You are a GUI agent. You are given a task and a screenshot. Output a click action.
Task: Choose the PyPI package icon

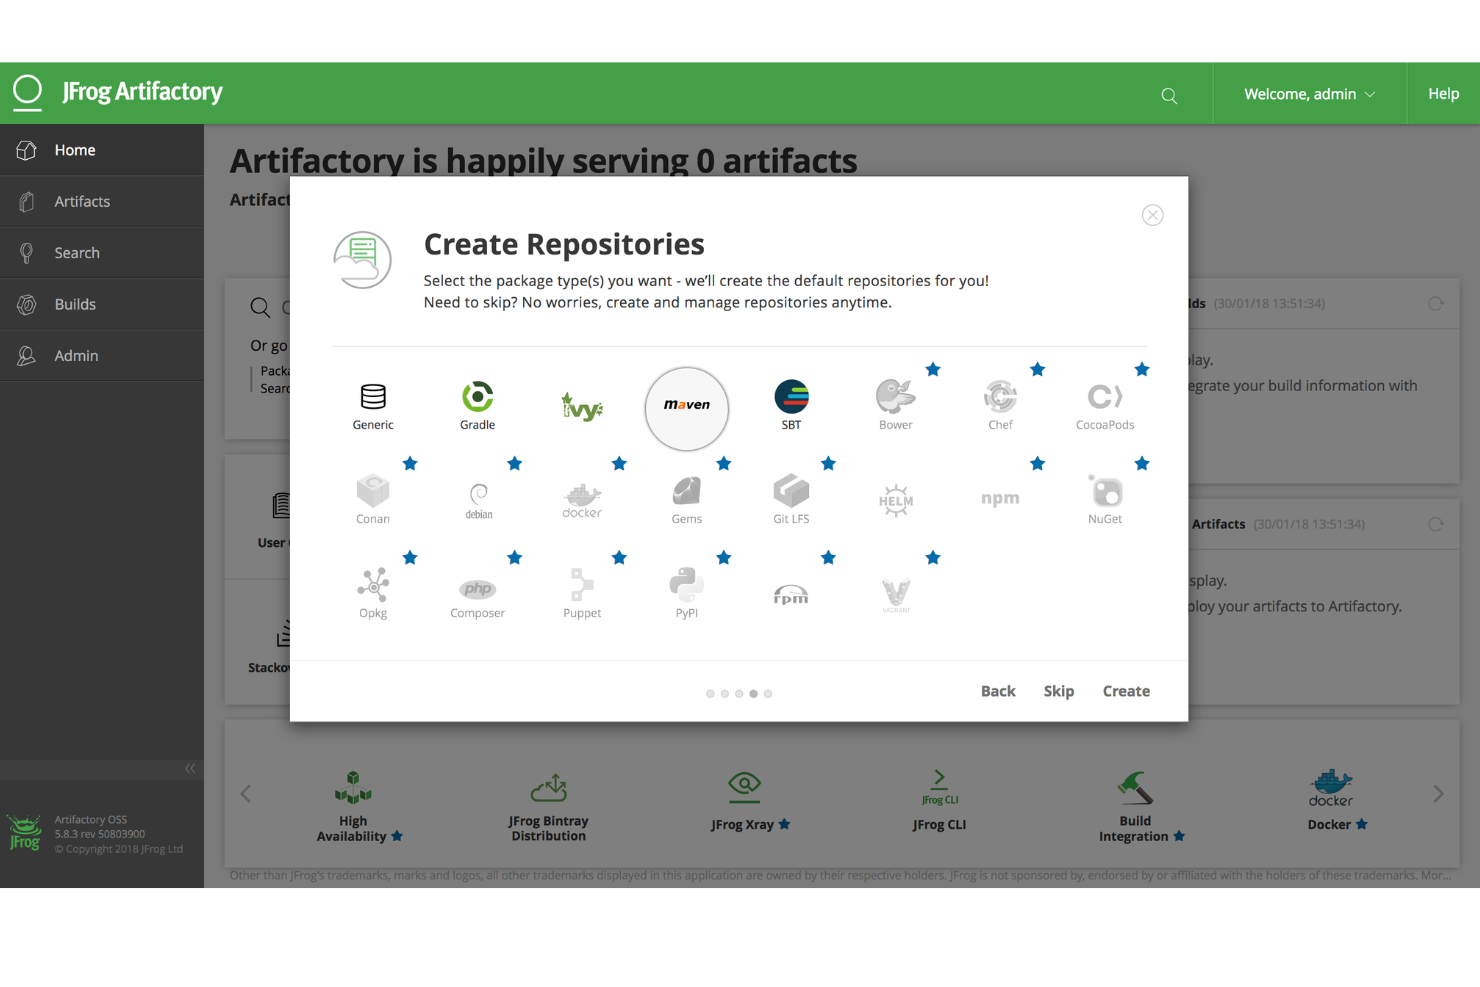[x=687, y=585]
